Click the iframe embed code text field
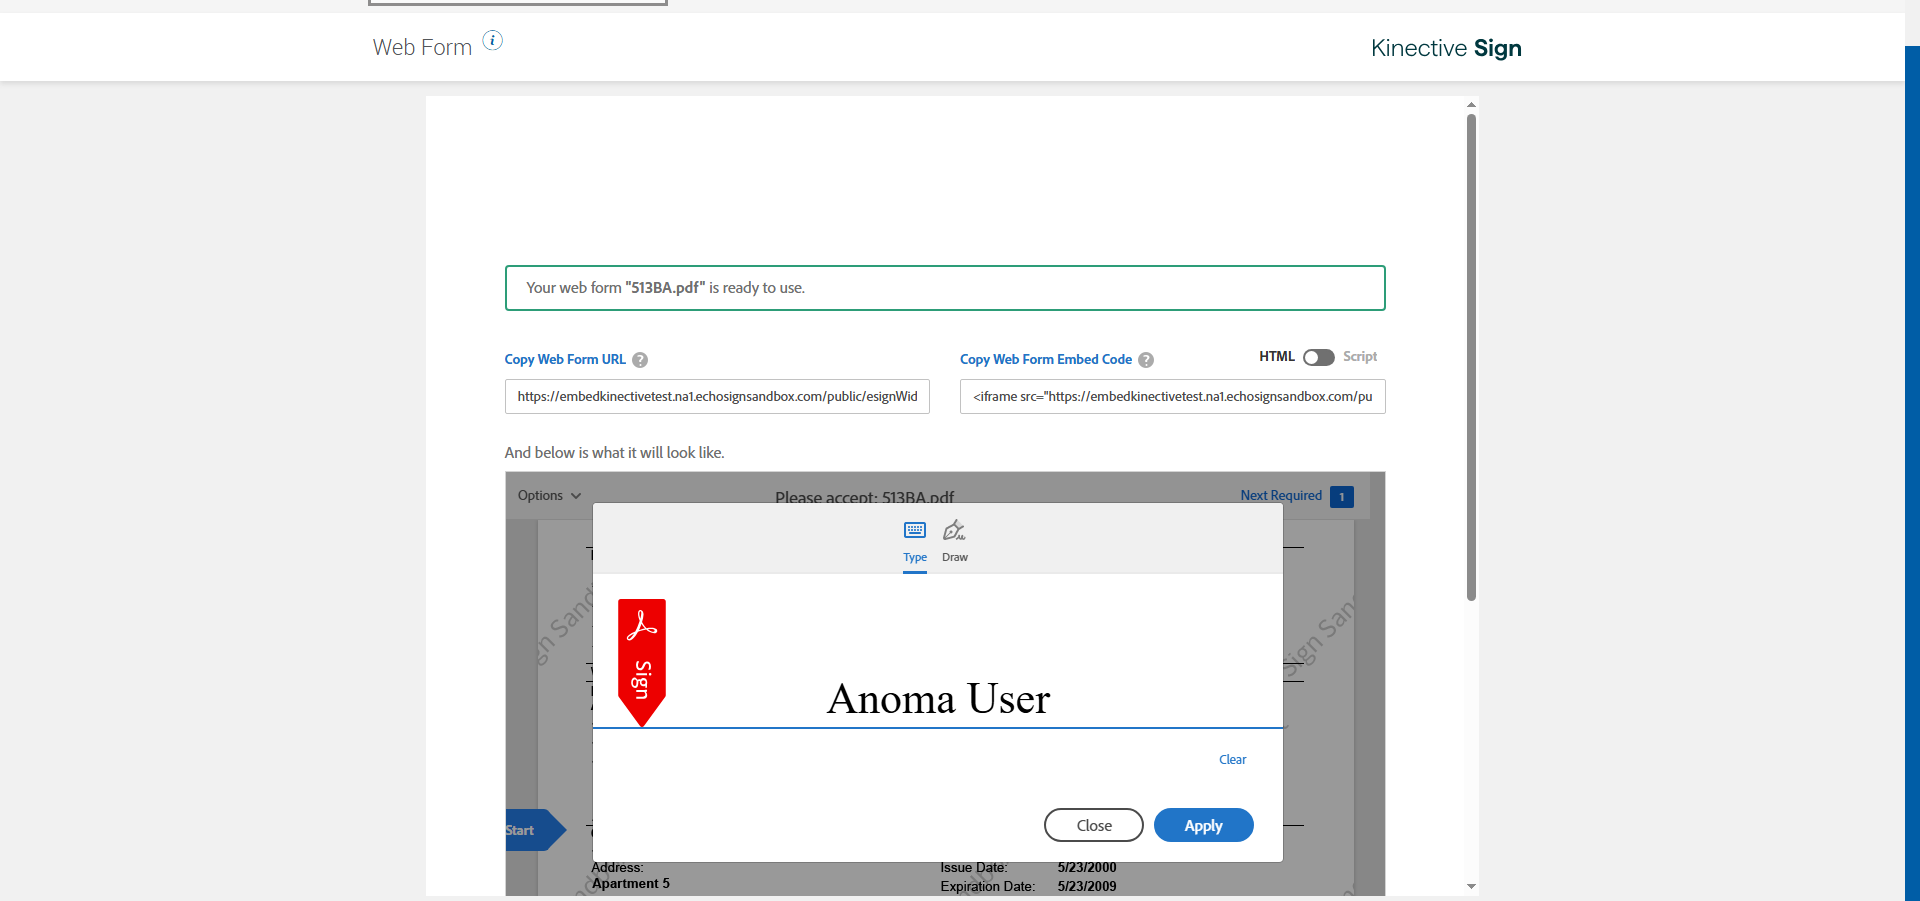The width and height of the screenshot is (1920, 901). coord(1173,396)
